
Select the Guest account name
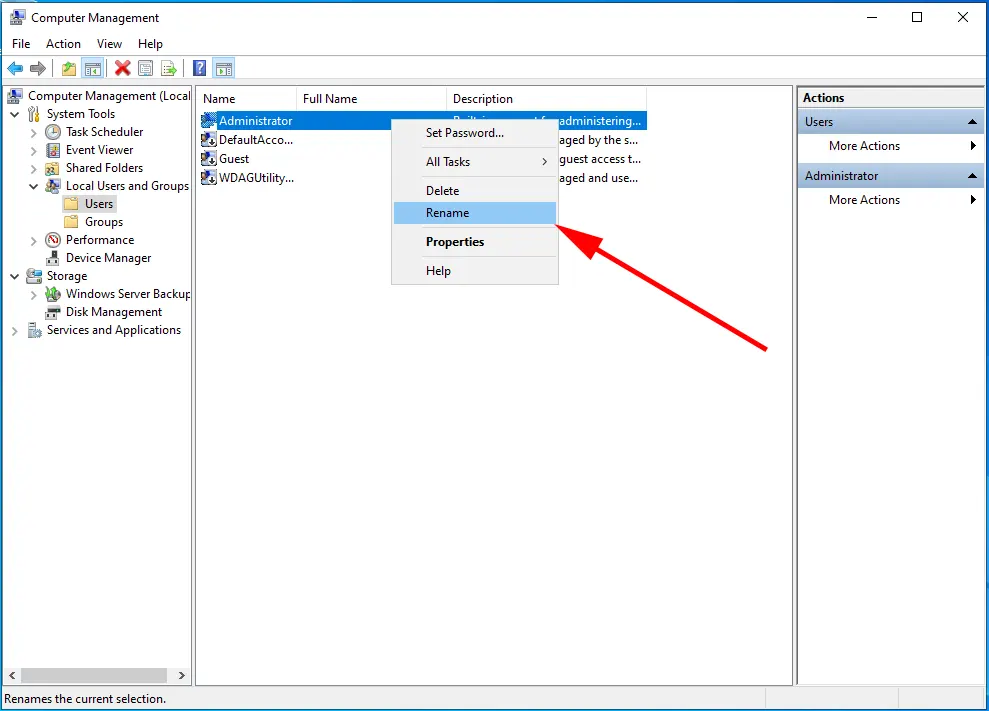(x=234, y=159)
